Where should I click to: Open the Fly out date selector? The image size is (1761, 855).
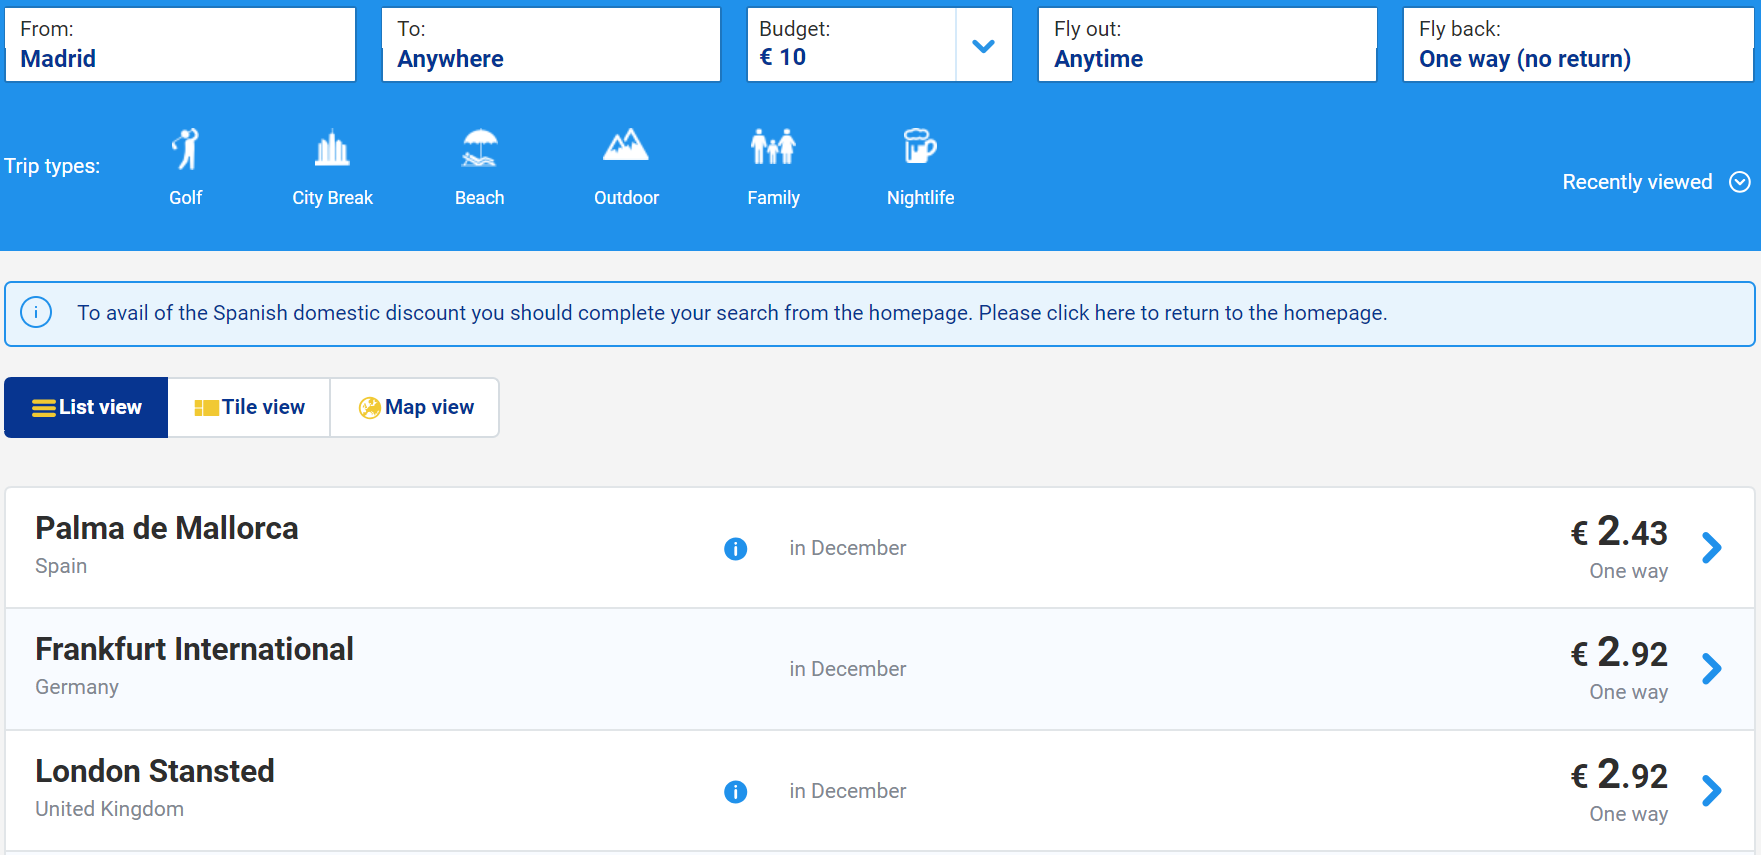1206,45
